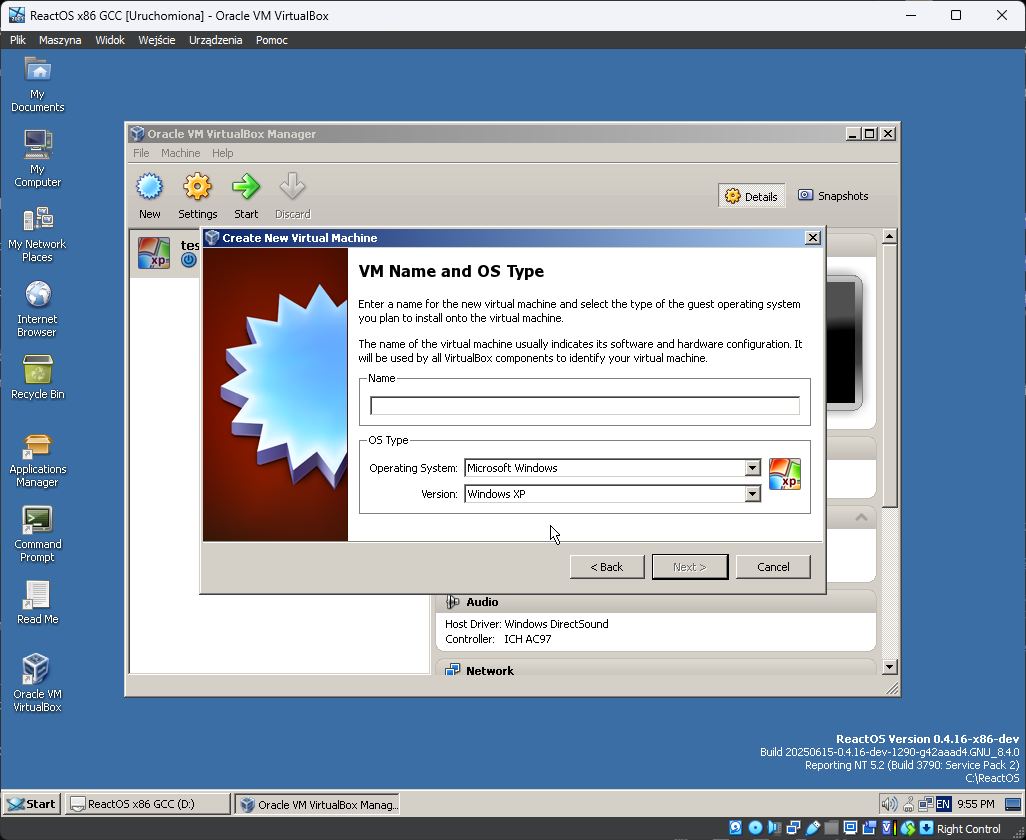Click the 9:55 PM clock in tray
The image size is (1026, 840).
pyautogui.click(x=976, y=804)
